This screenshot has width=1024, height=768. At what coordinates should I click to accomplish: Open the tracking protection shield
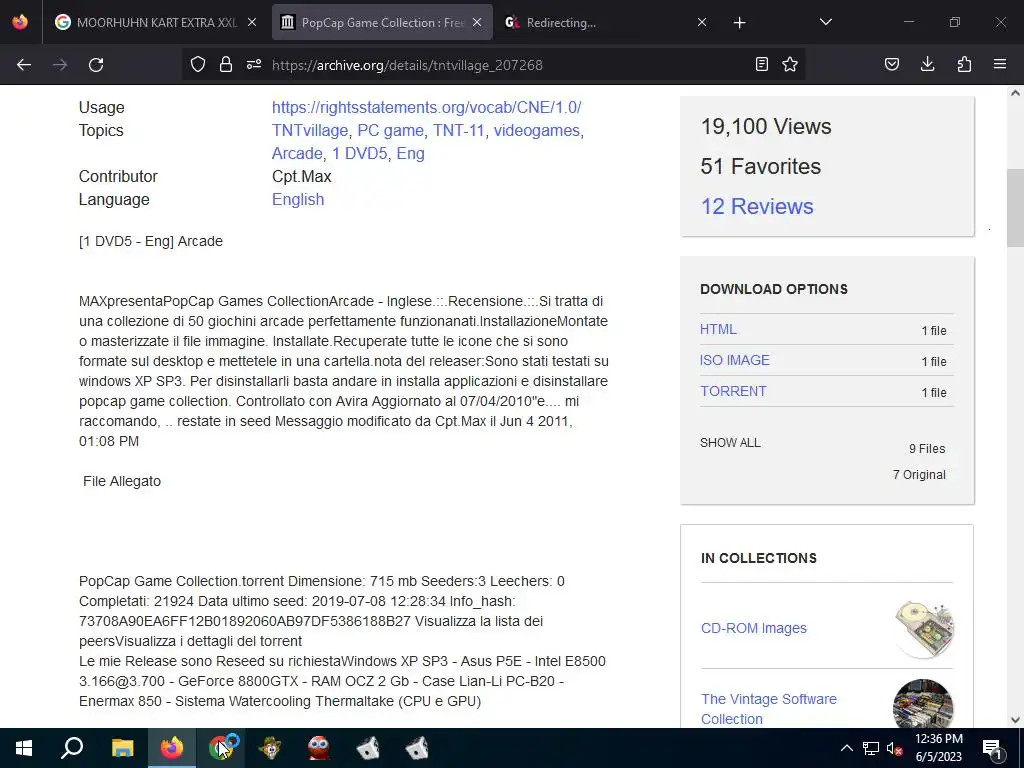pos(198,64)
